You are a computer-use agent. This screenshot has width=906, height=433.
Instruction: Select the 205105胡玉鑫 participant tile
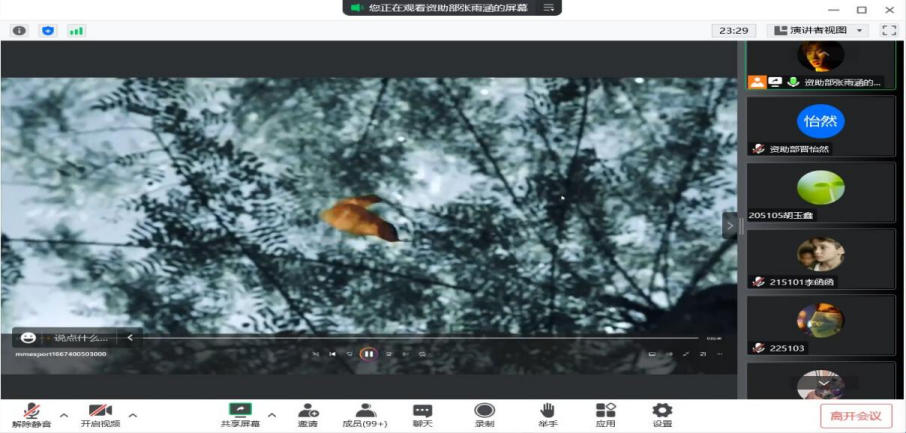pos(821,192)
